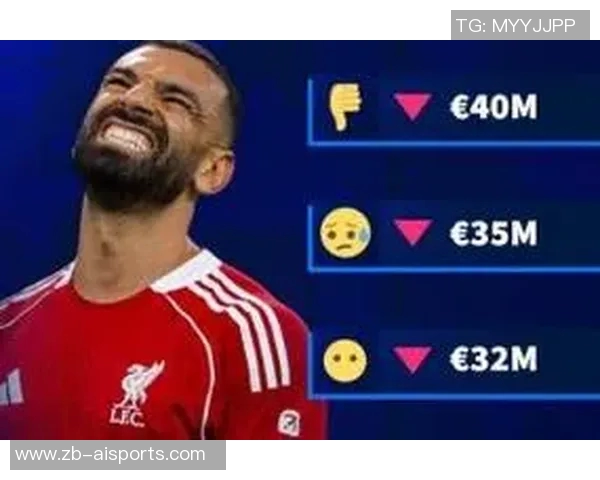Viewport: 600px width, 480px height.
Task: Click the sleeve badge on red jersey
Action: (x=289, y=423)
